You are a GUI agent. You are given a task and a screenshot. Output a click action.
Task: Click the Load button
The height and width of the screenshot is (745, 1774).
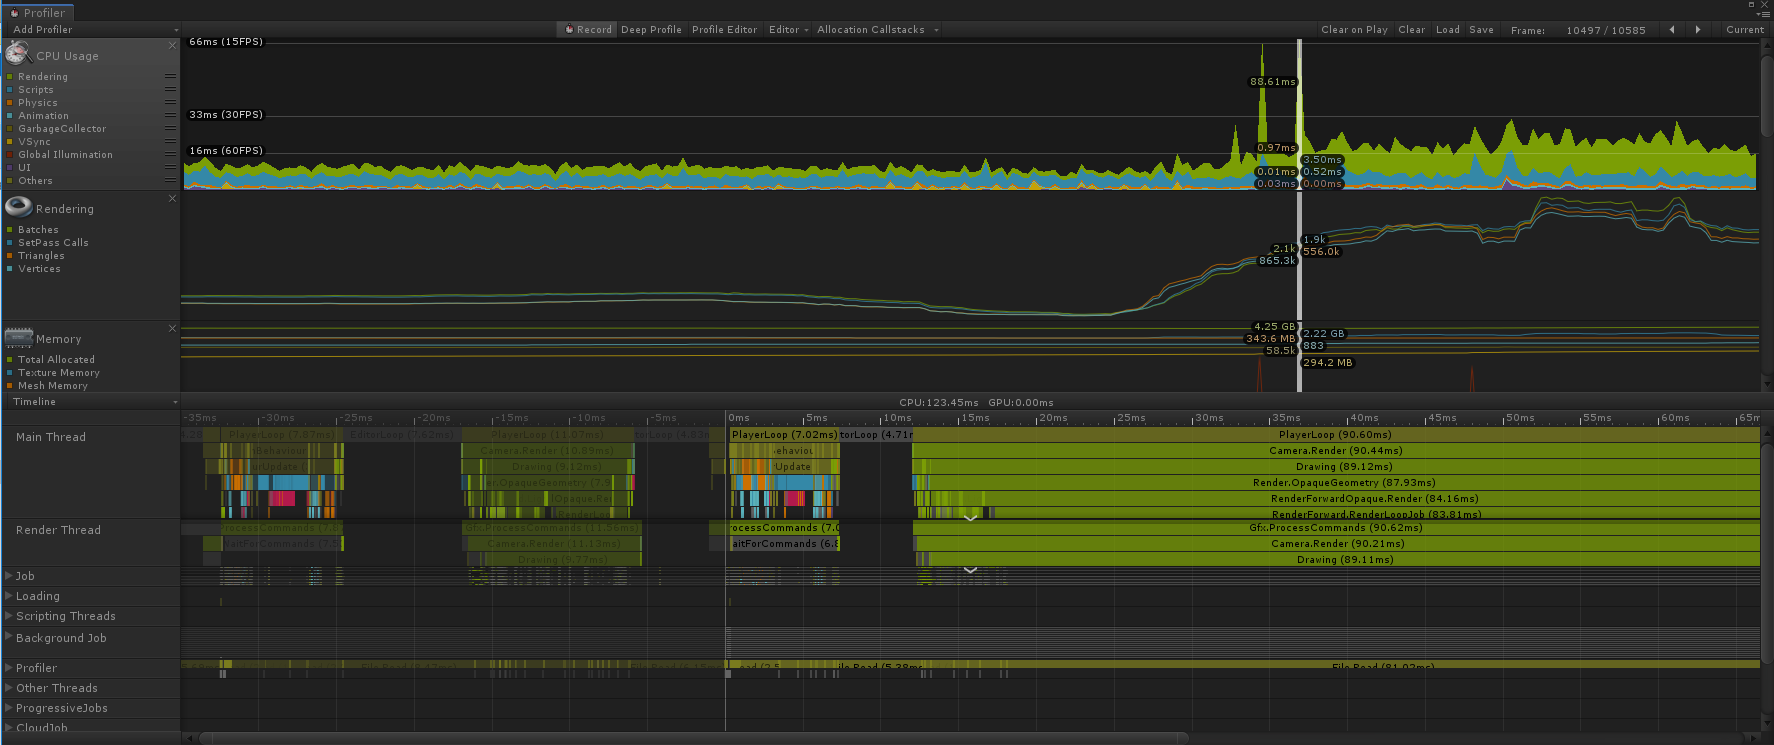(1447, 30)
